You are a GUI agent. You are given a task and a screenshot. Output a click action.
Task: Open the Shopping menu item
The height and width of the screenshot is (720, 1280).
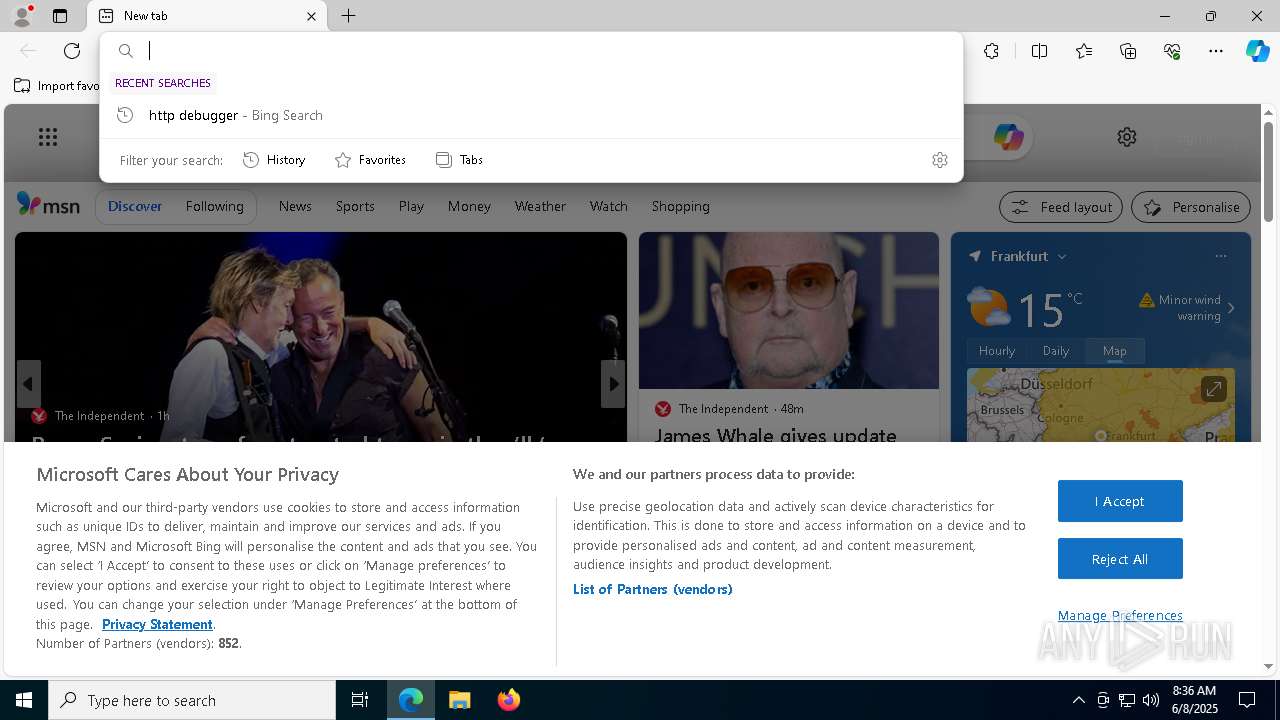(681, 206)
